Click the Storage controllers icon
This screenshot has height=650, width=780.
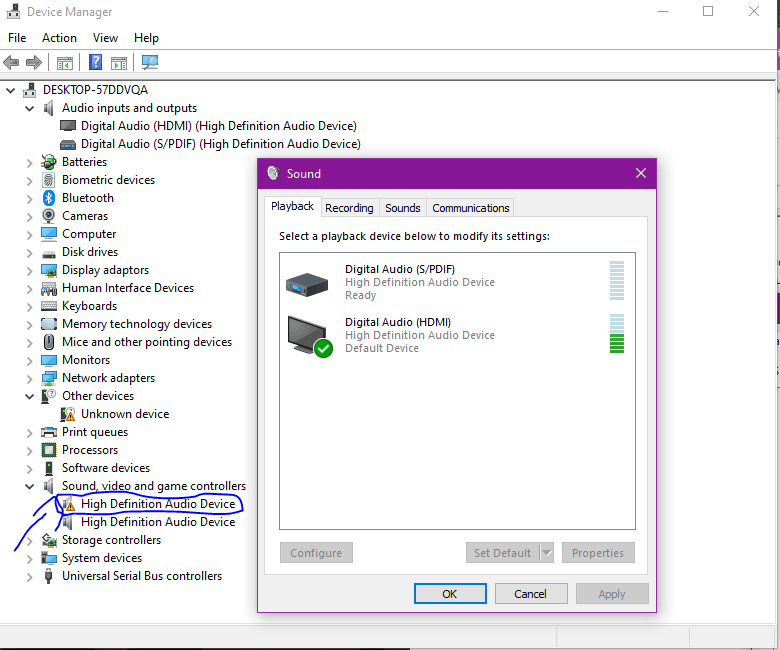click(x=49, y=540)
